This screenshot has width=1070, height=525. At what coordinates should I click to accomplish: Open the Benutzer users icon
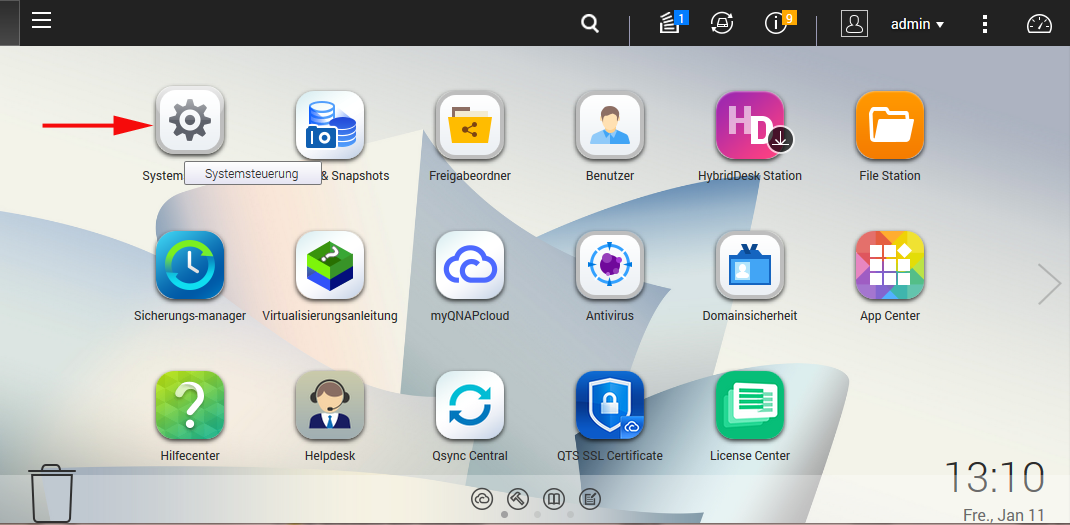(610, 125)
